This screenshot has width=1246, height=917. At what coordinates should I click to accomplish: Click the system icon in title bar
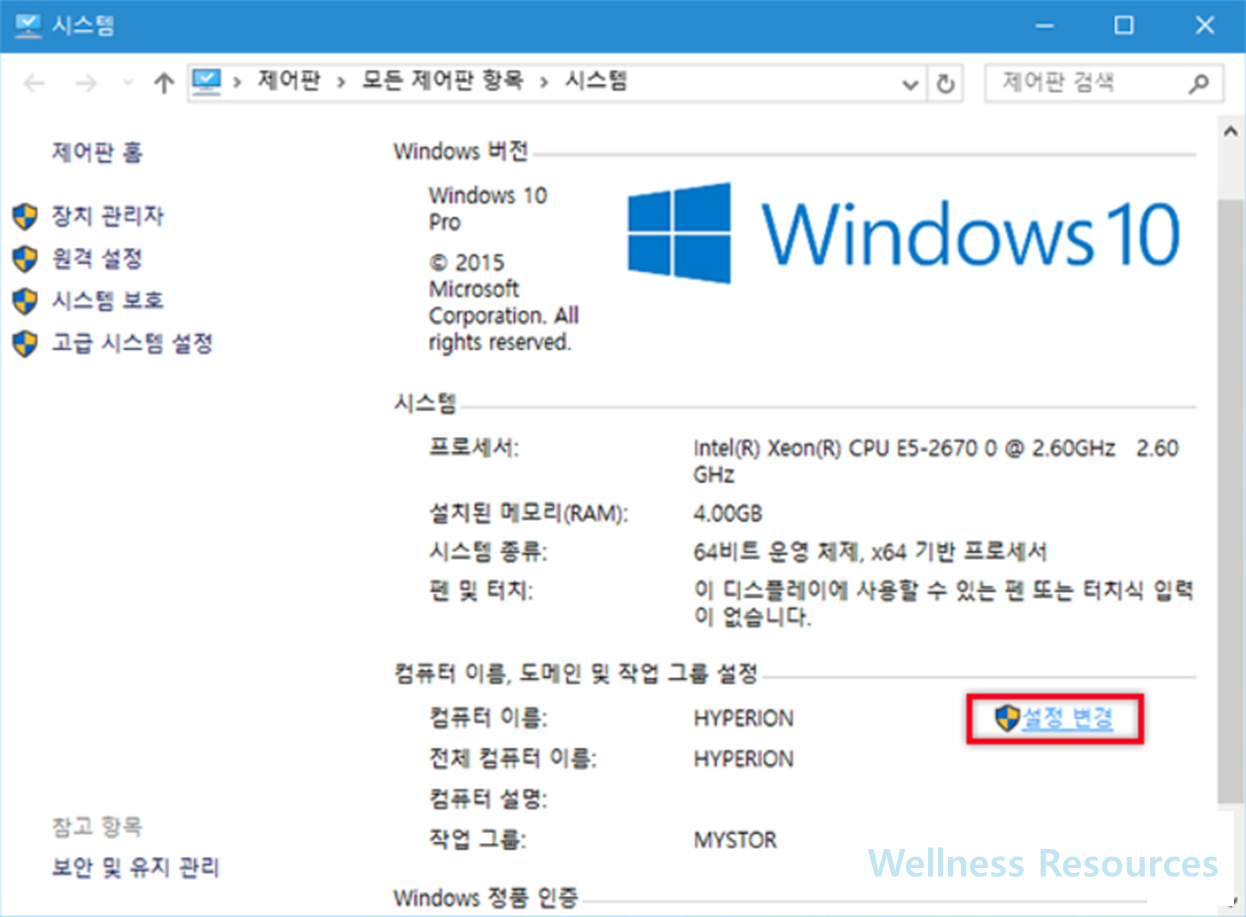[27, 25]
